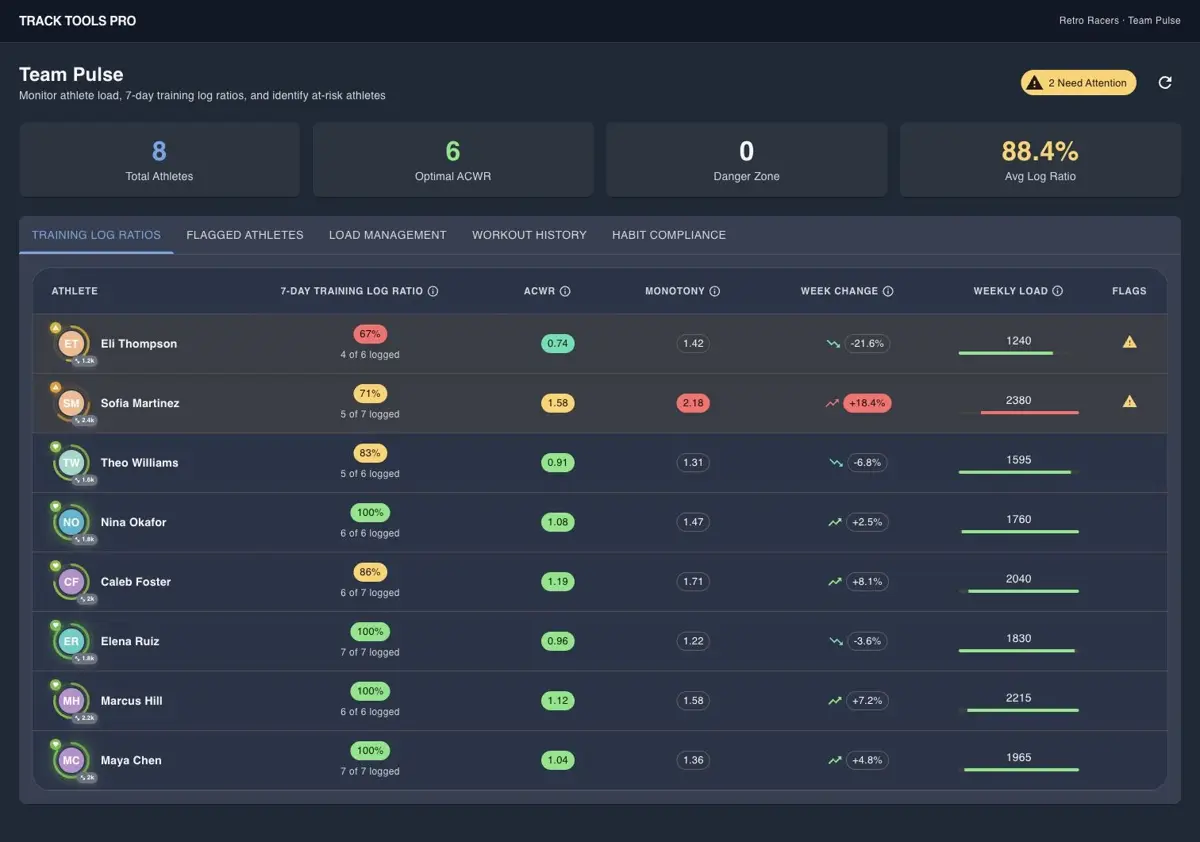Click Marcus Hill's monotony value 1.58
Viewport: 1200px width, 842px height.
click(693, 700)
